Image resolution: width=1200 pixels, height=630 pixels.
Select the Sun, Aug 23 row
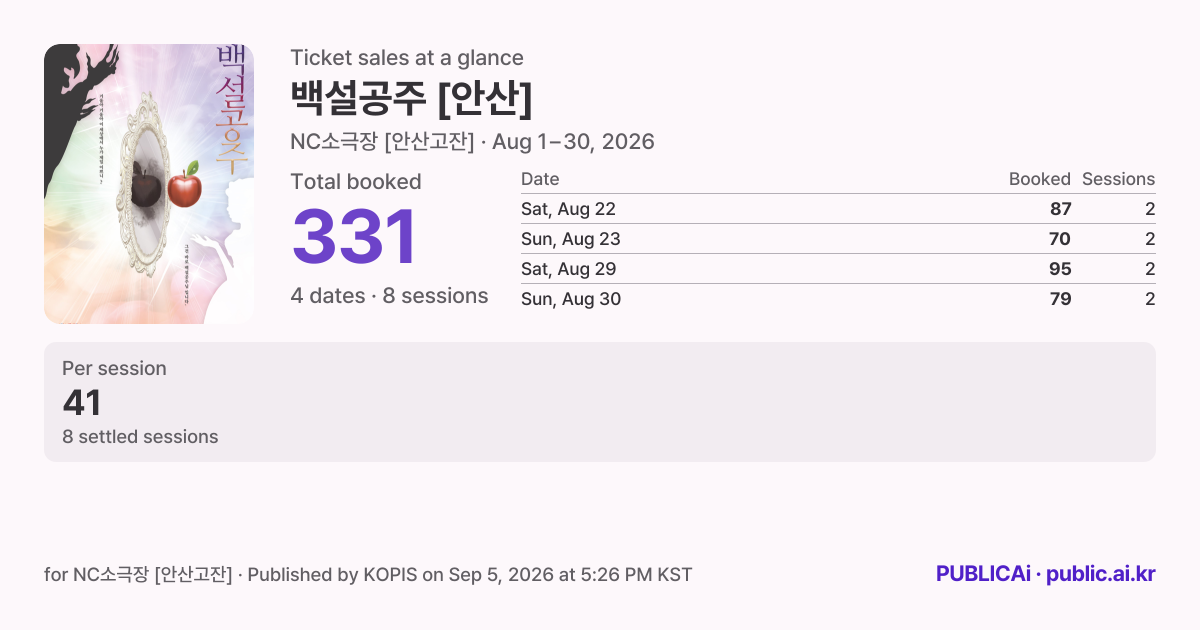coord(838,239)
